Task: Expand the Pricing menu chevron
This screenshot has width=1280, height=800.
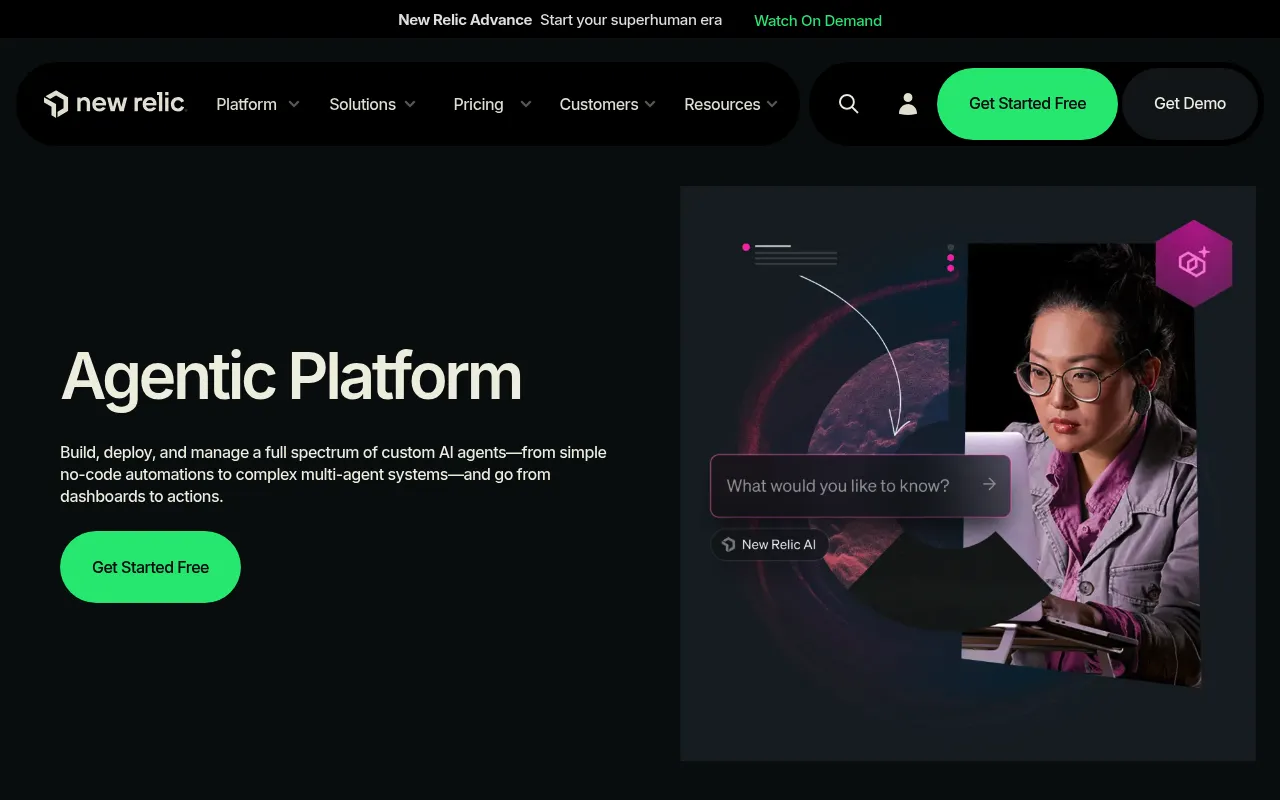Action: 526,104
